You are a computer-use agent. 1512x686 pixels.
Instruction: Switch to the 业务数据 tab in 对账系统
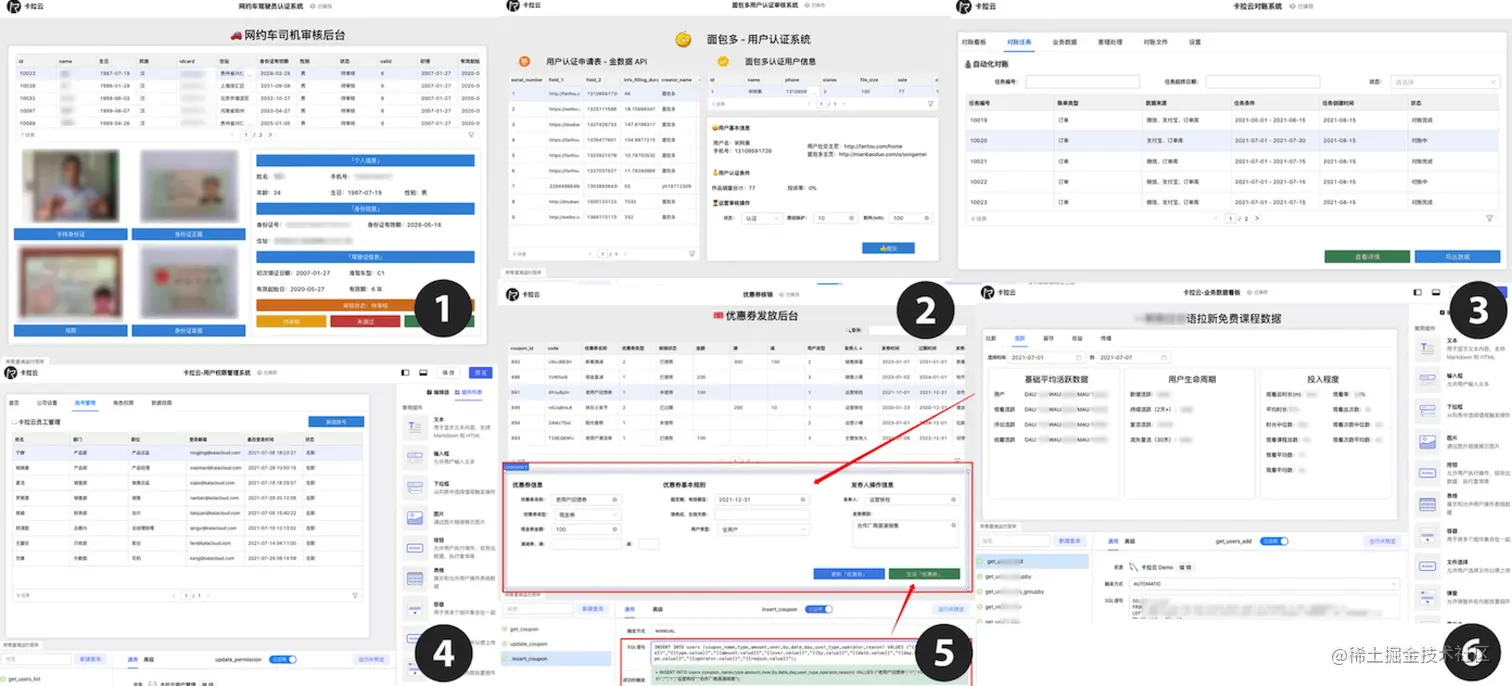coord(1064,43)
